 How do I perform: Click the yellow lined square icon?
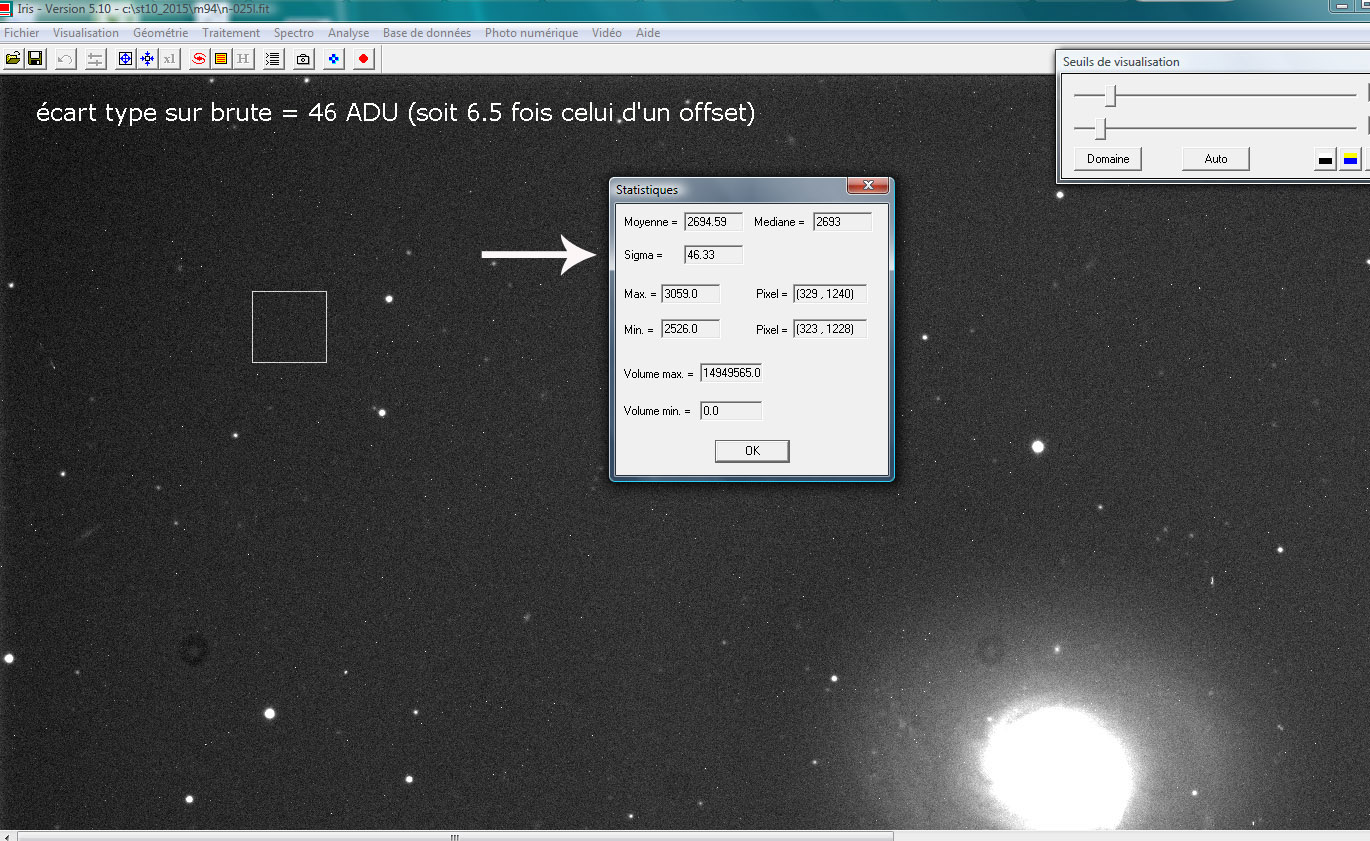tap(221, 59)
